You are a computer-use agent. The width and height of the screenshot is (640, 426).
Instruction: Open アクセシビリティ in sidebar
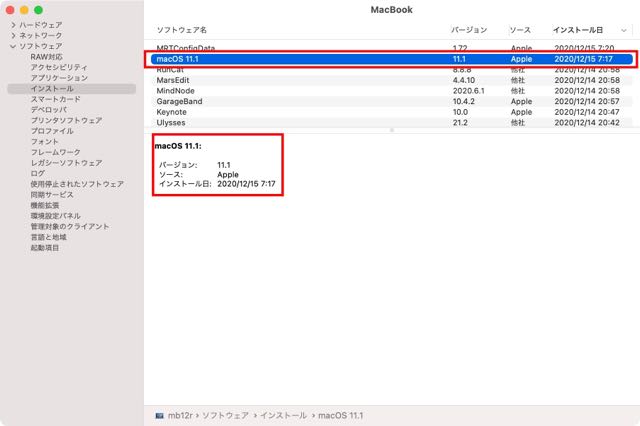pyautogui.click(x=59, y=67)
